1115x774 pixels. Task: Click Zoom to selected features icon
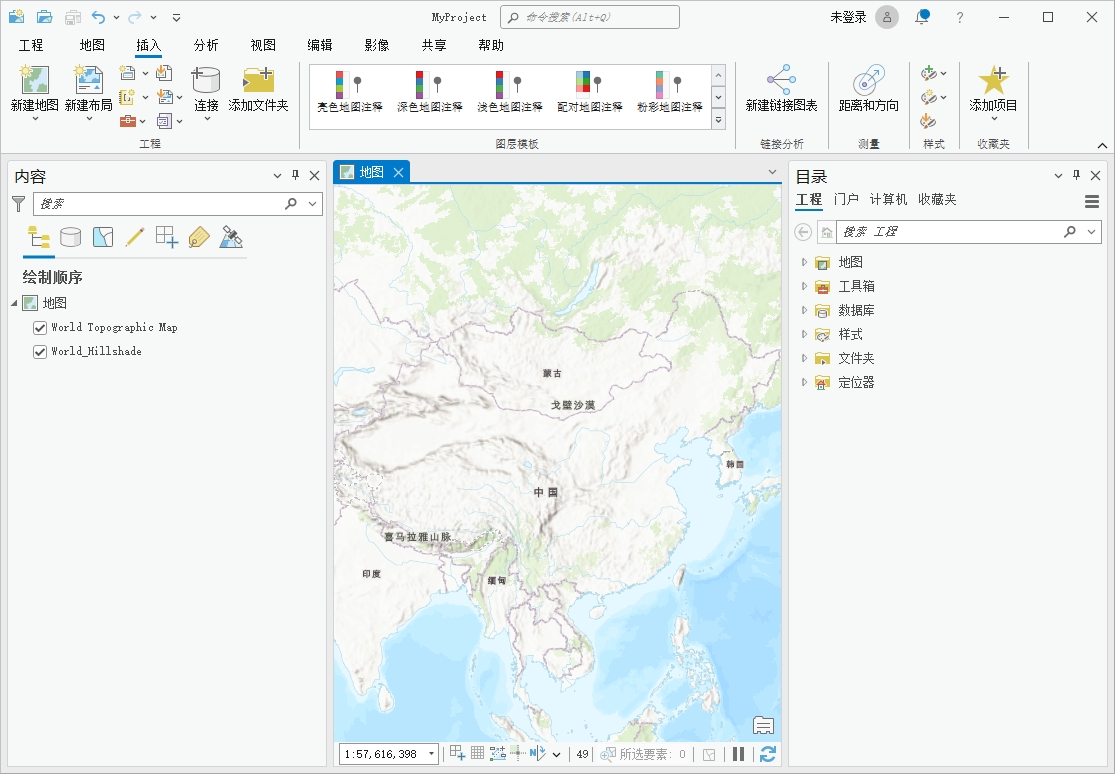click(x=607, y=754)
